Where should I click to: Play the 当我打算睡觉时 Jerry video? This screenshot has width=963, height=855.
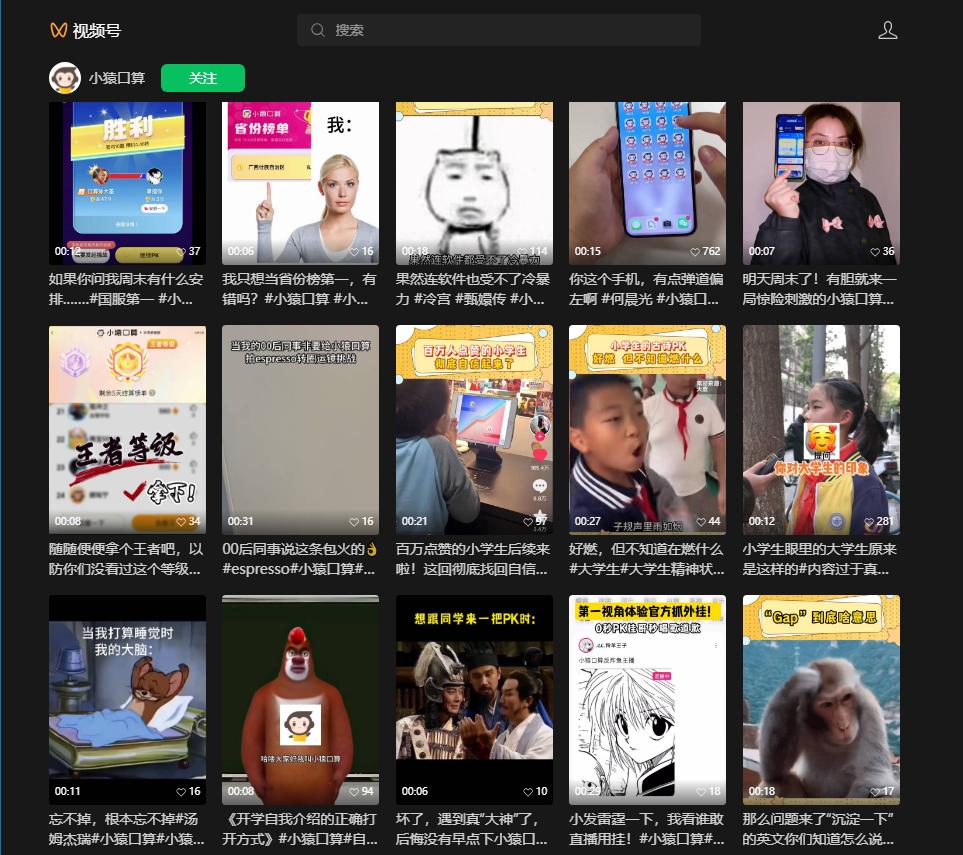pos(127,700)
